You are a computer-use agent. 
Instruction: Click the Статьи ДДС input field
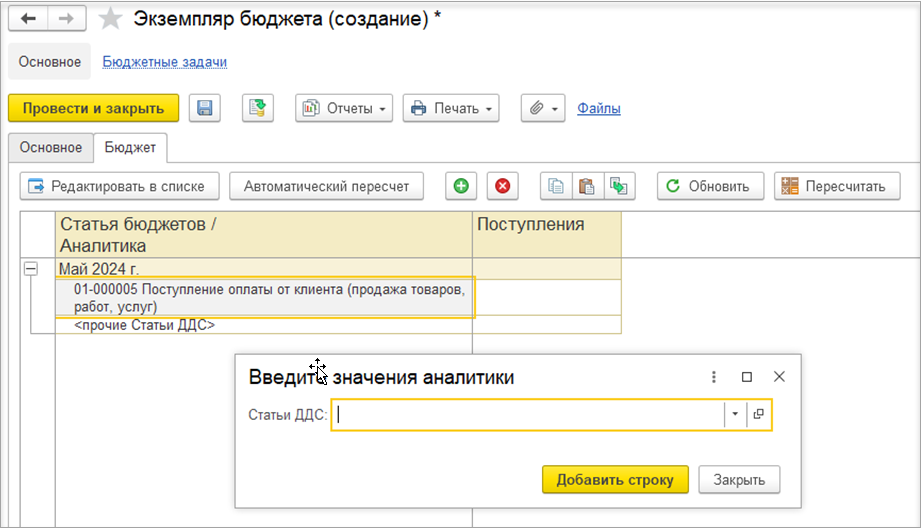click(x=530, y=414)
